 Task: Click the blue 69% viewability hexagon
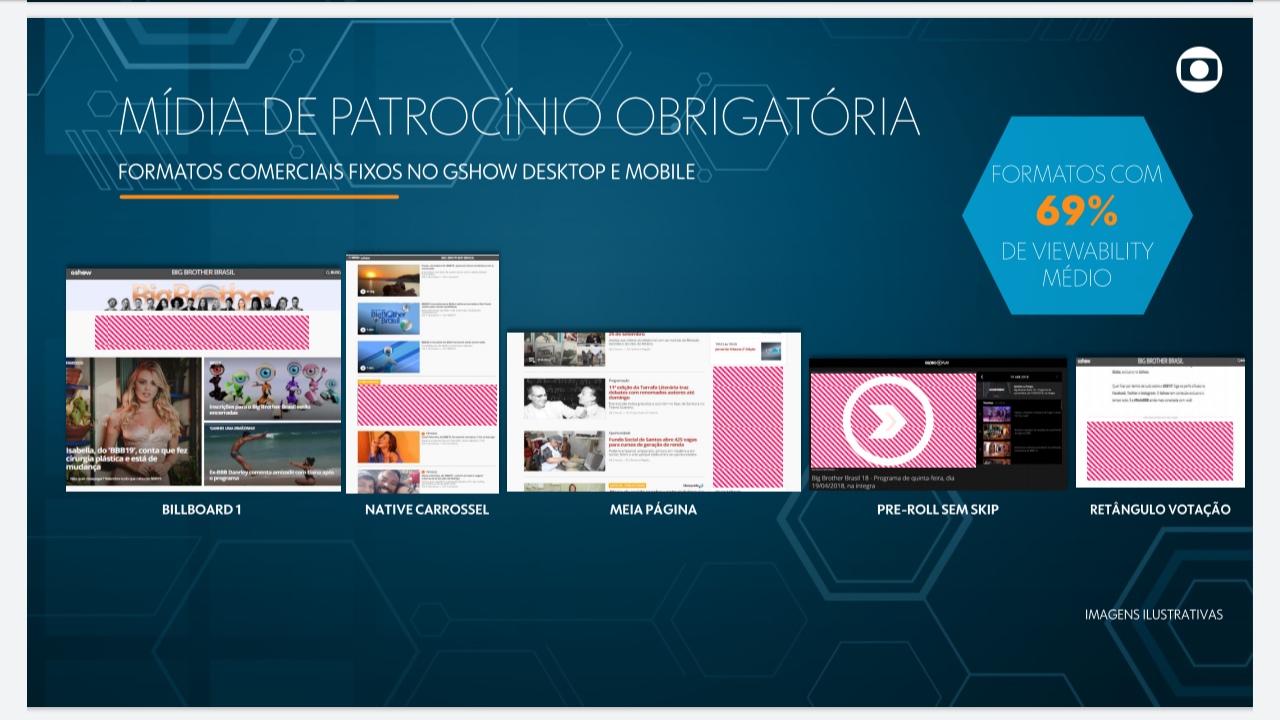1076,215
